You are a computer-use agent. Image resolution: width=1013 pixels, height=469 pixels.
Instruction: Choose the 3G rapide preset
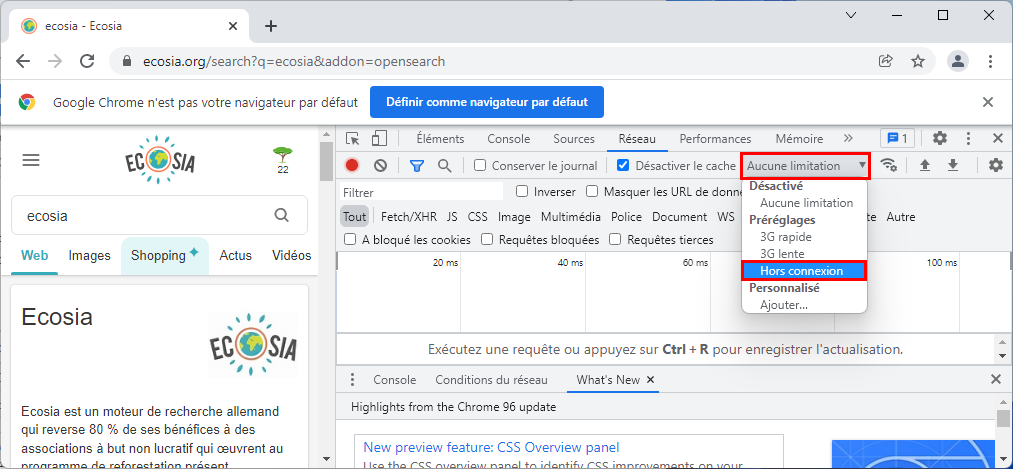click(x=804, y=237)
